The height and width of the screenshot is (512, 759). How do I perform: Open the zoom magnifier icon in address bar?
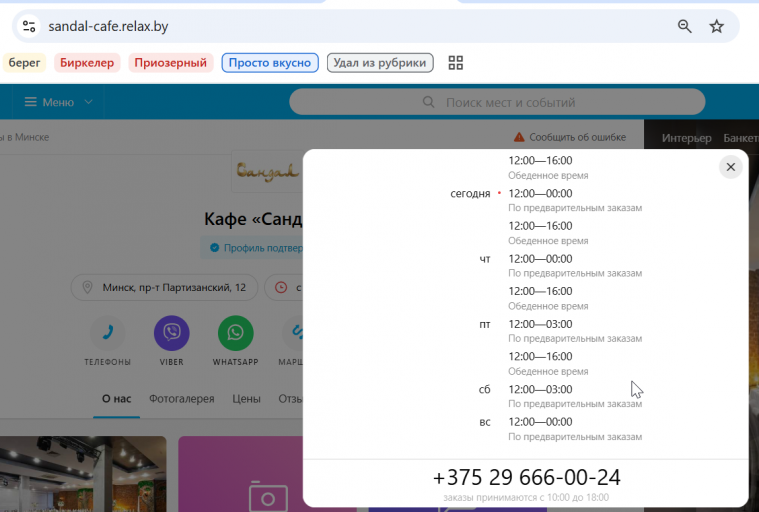pyautogui.click(x=684, y=26)
